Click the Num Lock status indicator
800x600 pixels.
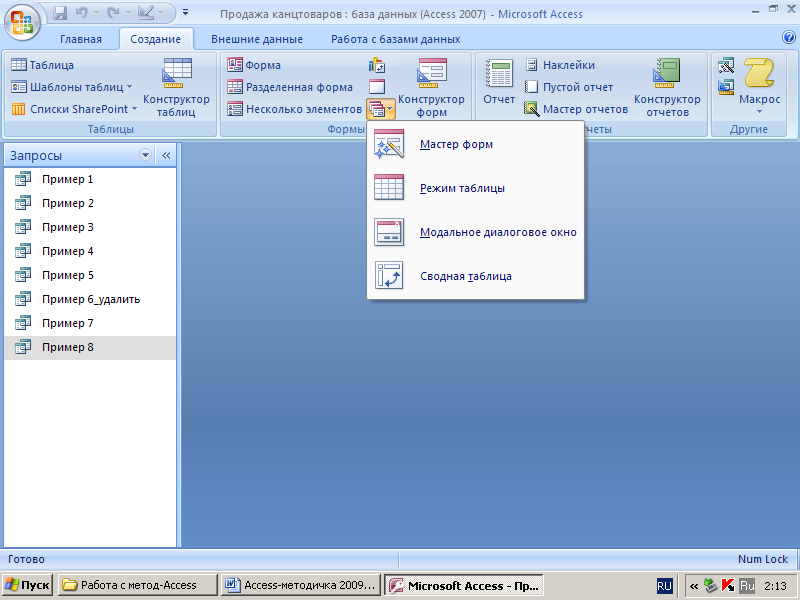pos(762,559)
